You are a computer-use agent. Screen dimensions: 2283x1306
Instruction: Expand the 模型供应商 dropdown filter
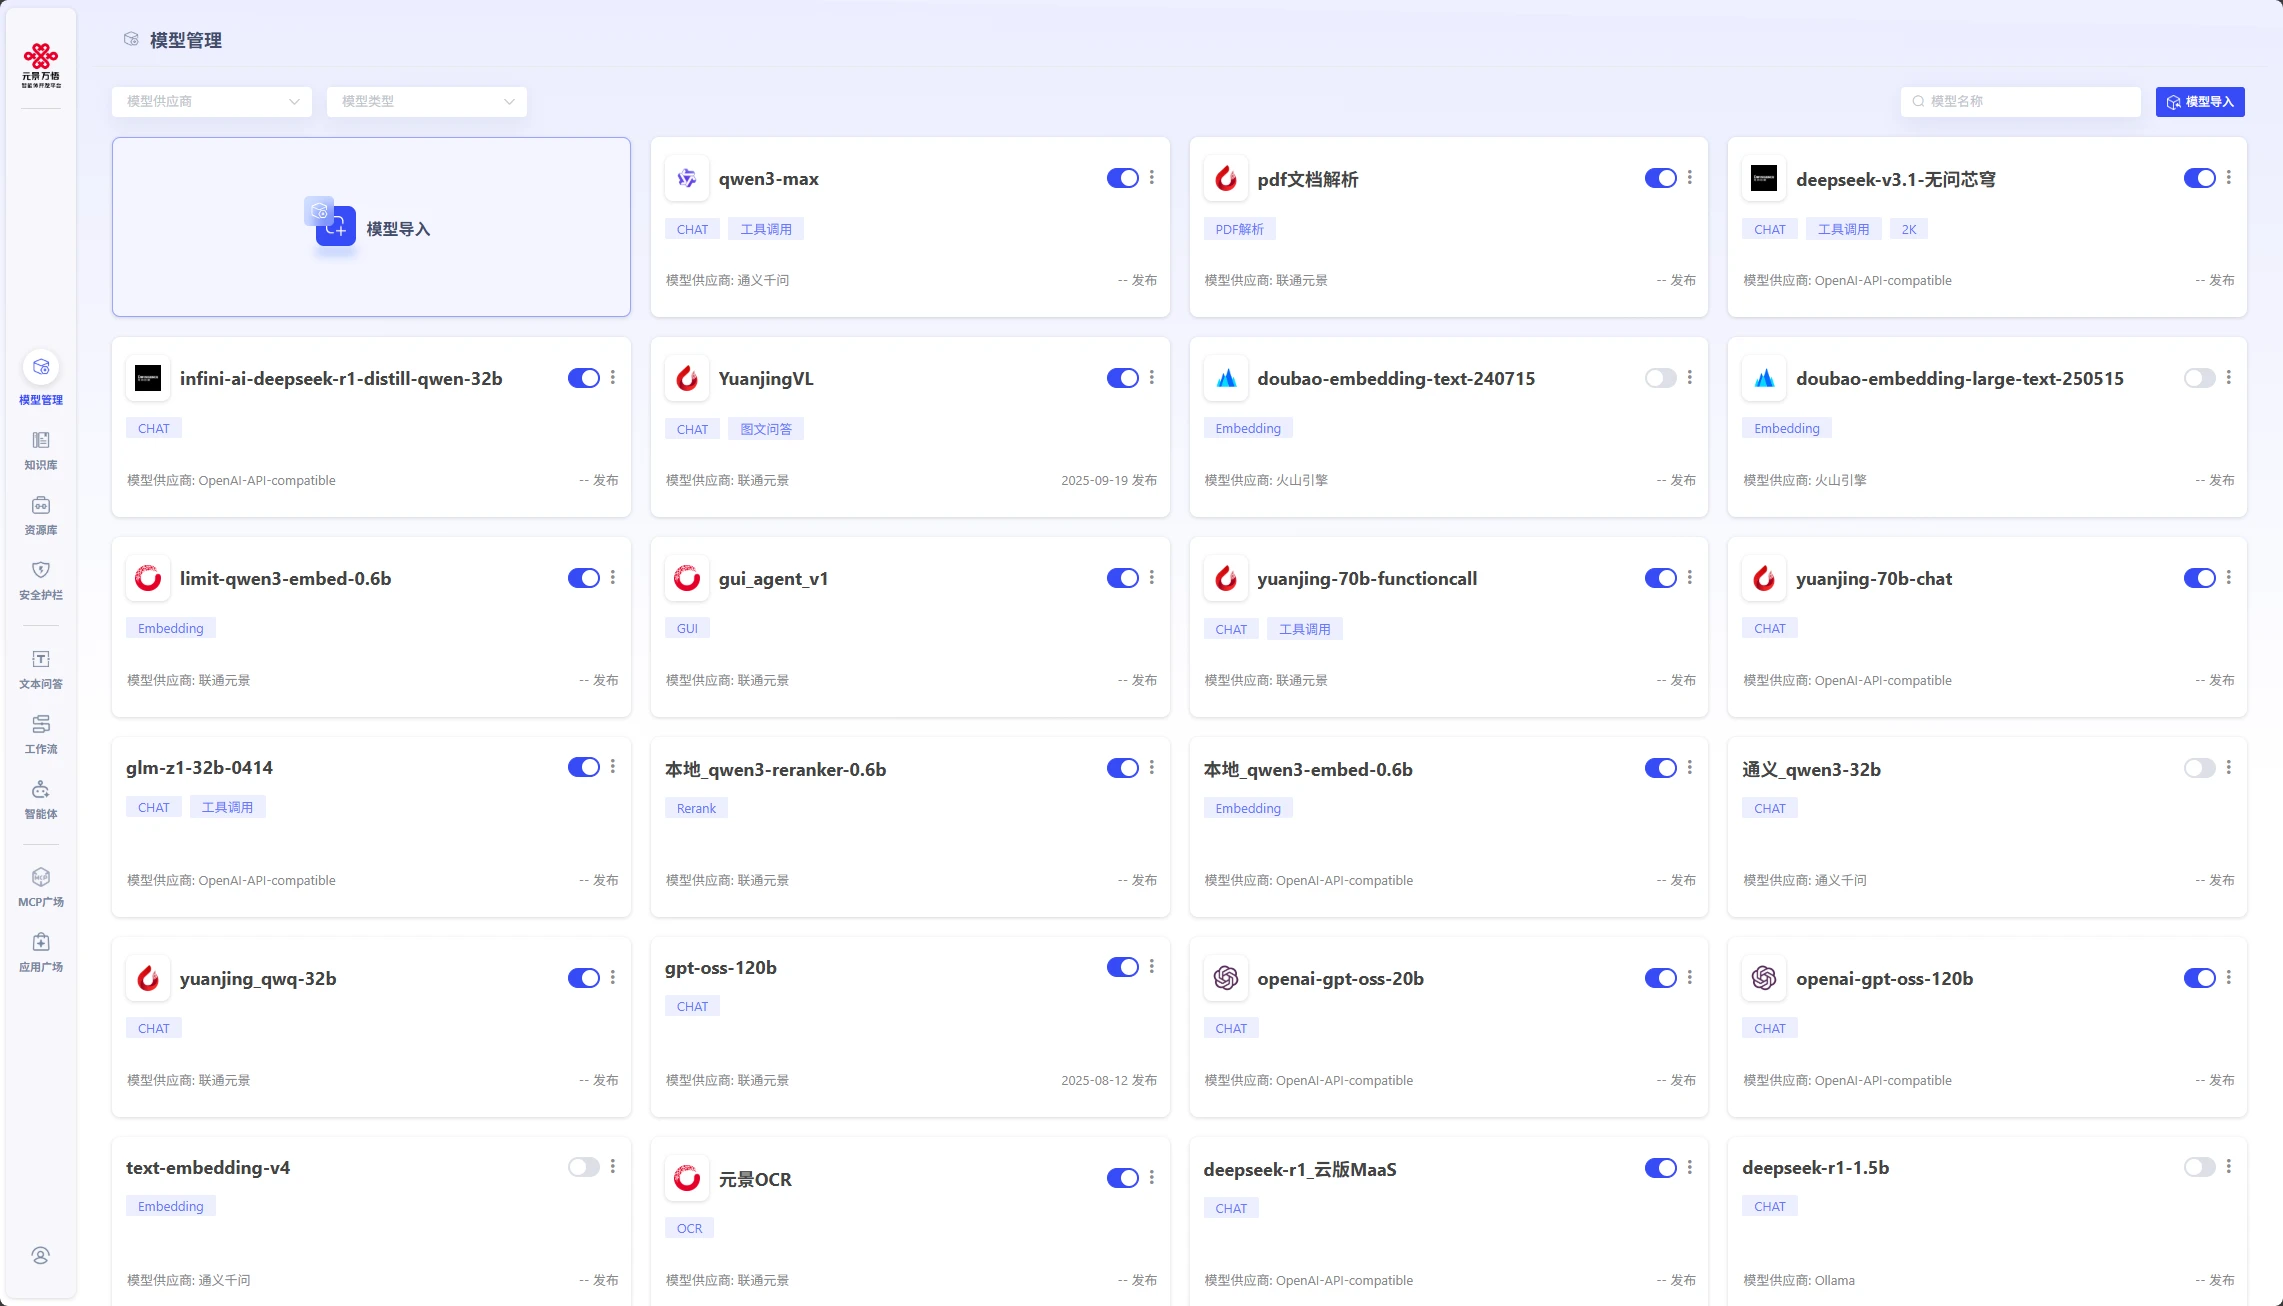click(x=212, y=101)
